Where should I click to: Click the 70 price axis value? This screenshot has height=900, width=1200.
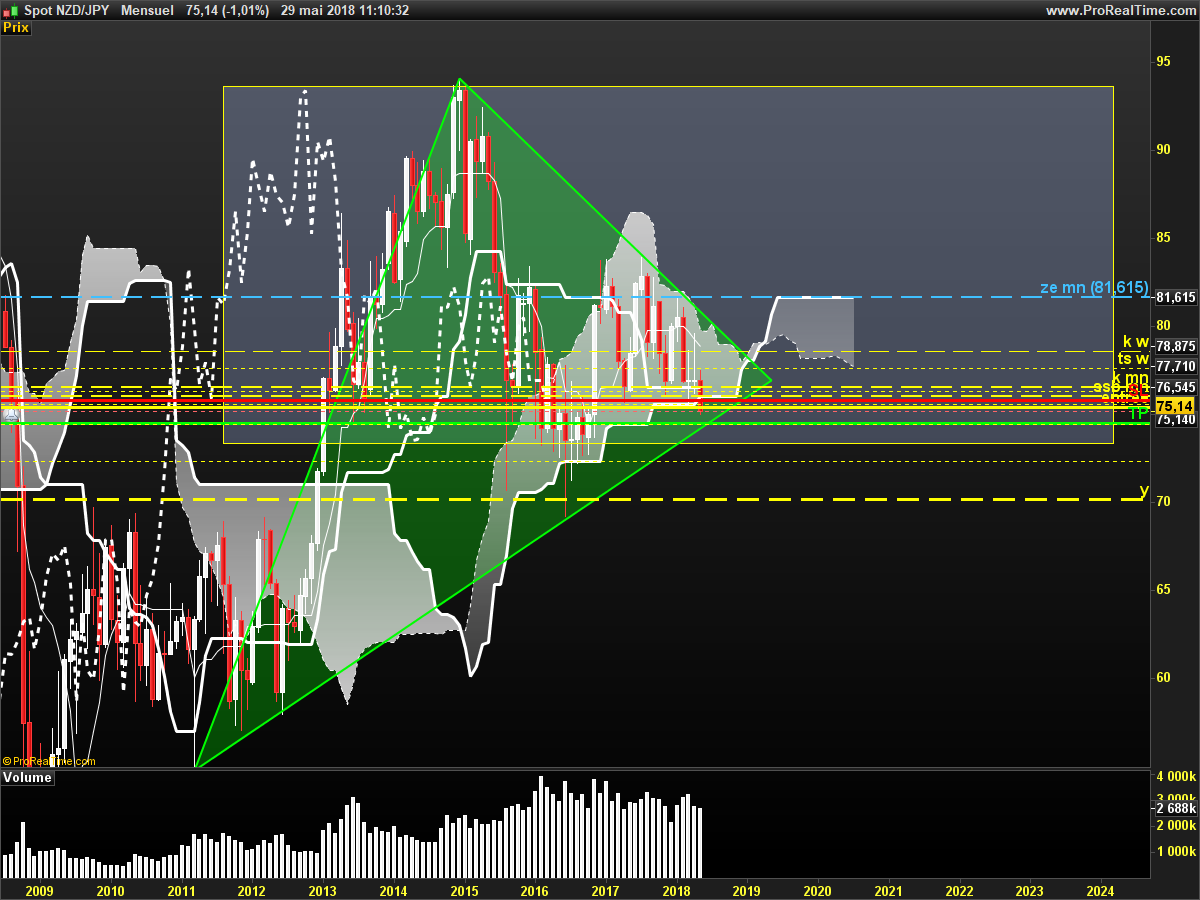click(x=1163, y=501)
